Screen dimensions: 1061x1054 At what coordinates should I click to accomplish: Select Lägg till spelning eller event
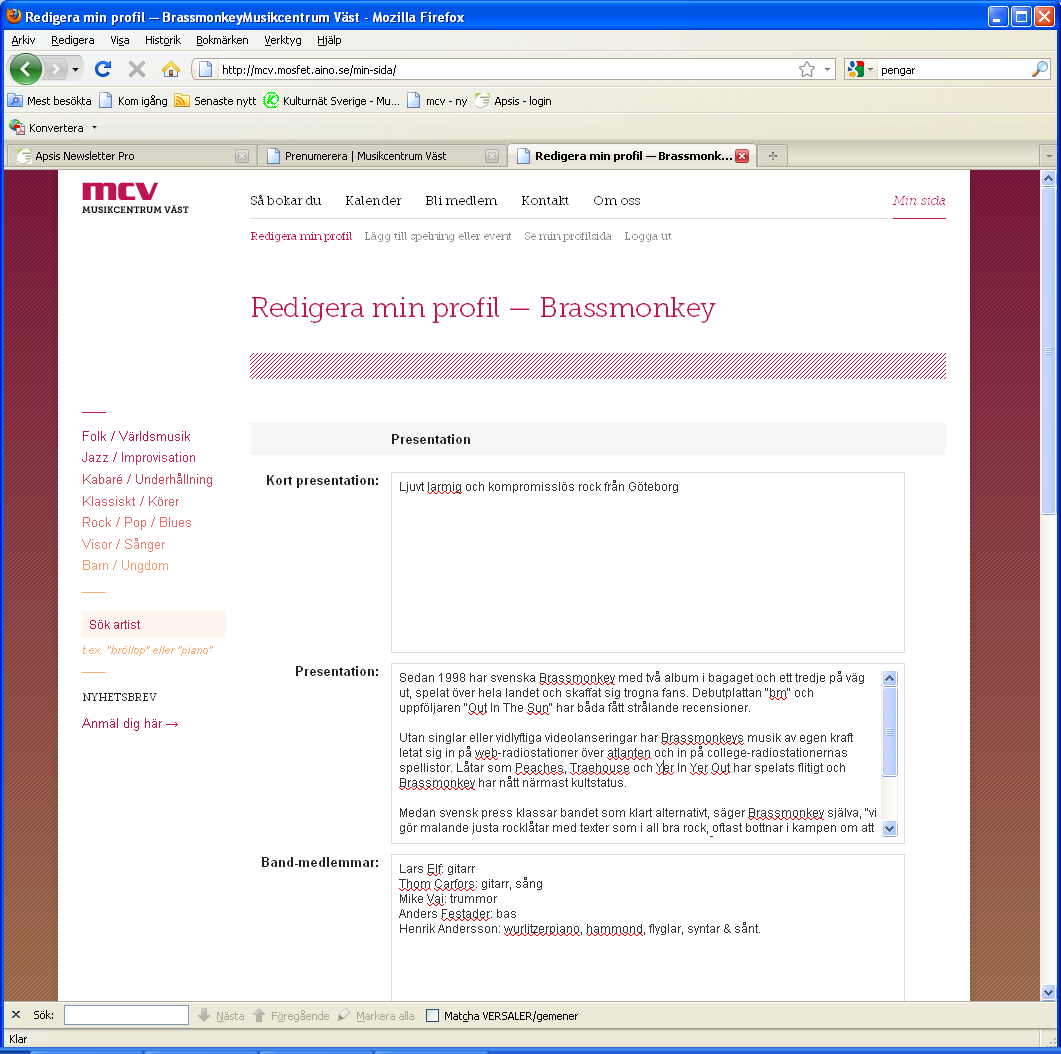point(438,236)
